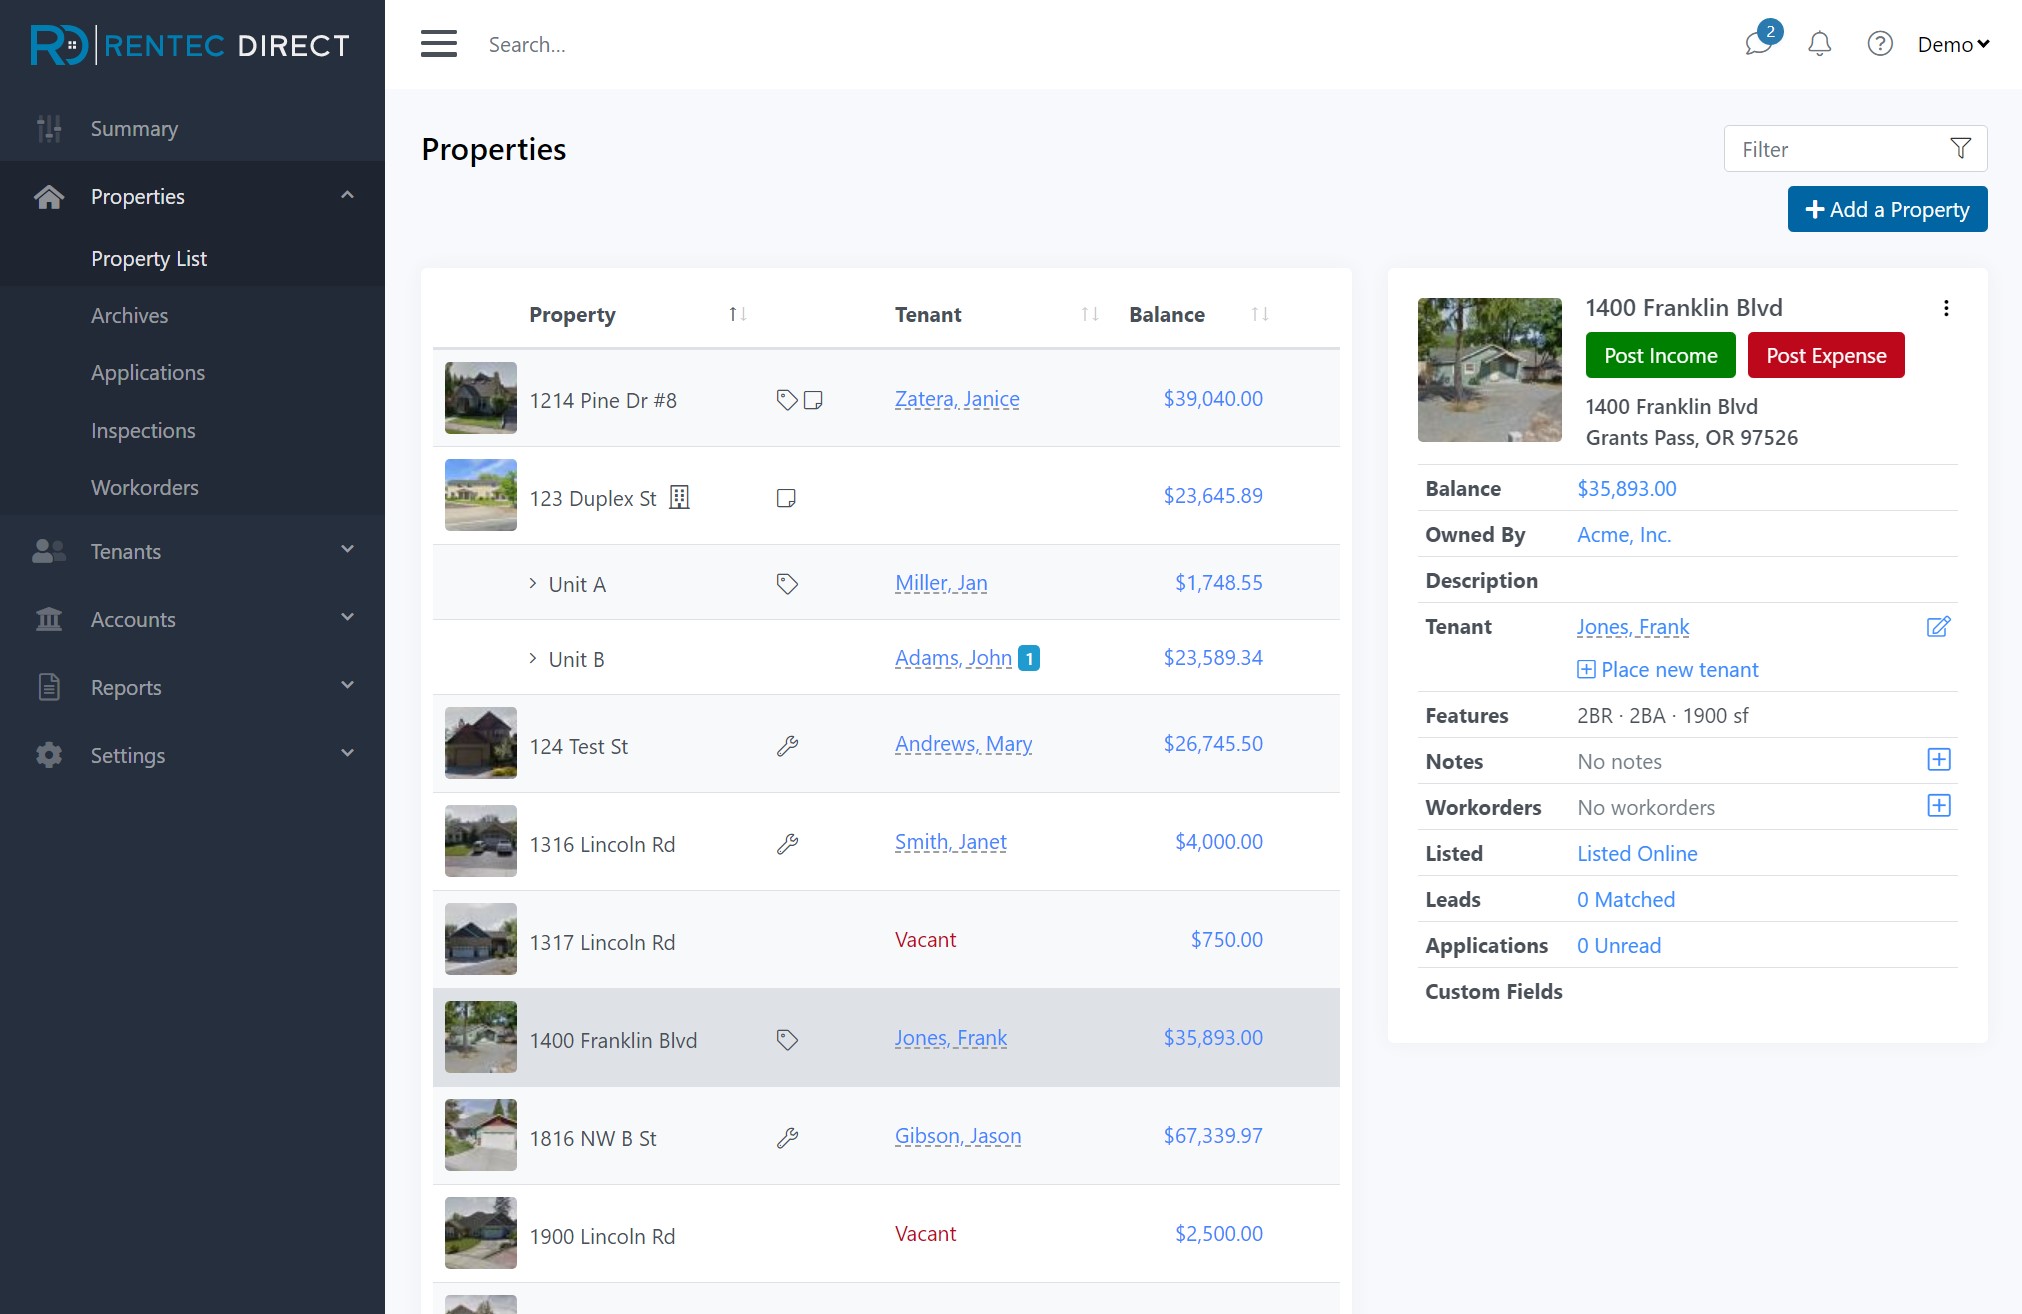The image size is (2022, 1314).
Task: Open the three-dot menu for 1400 Franklin Blvd
Action: coord(1945,308)
